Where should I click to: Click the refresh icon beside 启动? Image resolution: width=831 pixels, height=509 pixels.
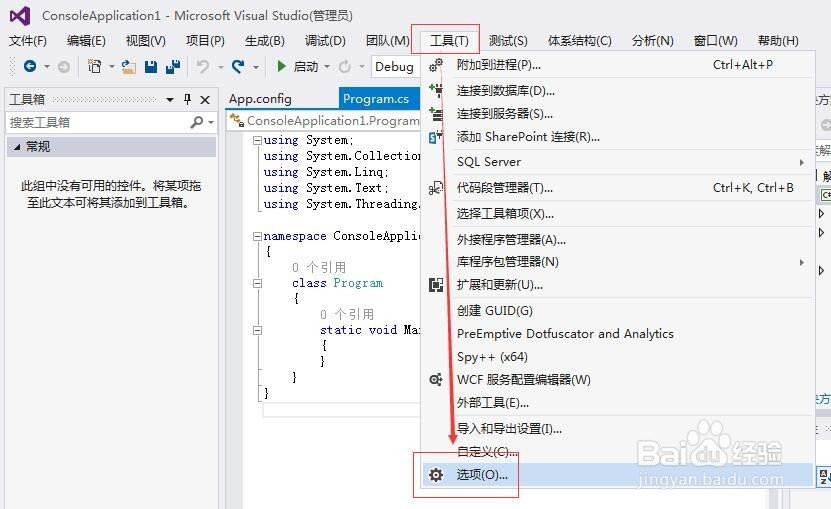(x=344, y=67)
